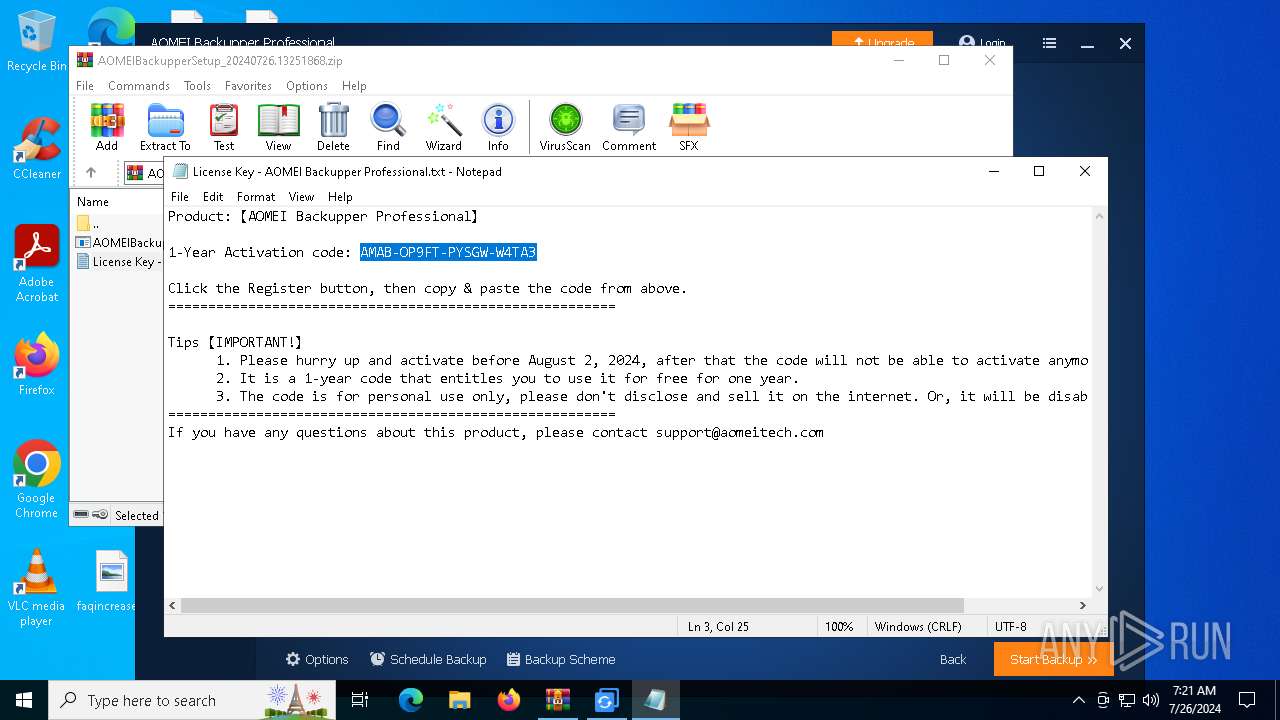Image resolution: width=1280 pixels, height=720 pixels.
Task: Open WinRAR Help menu
Action: [x=354, y=86]
